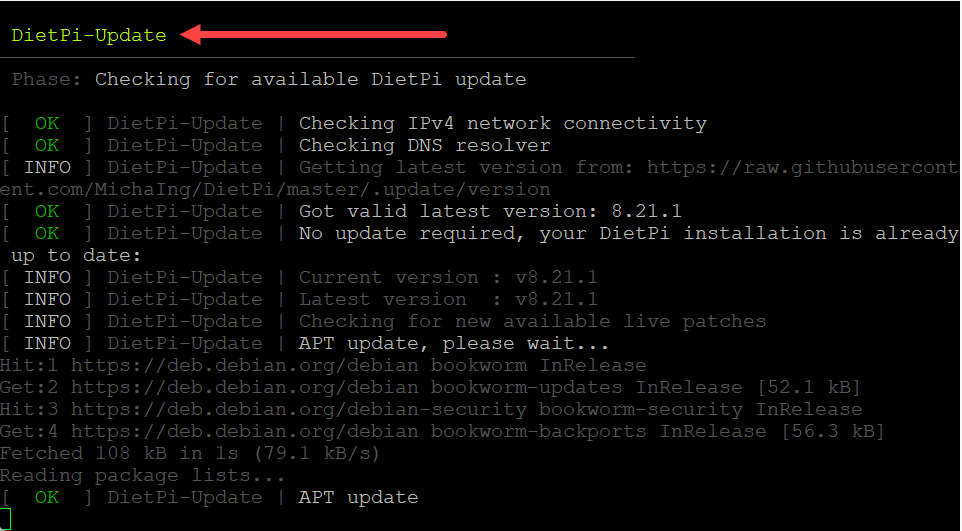Click the INFO tag beside Current version

click(x=47, y=277)
